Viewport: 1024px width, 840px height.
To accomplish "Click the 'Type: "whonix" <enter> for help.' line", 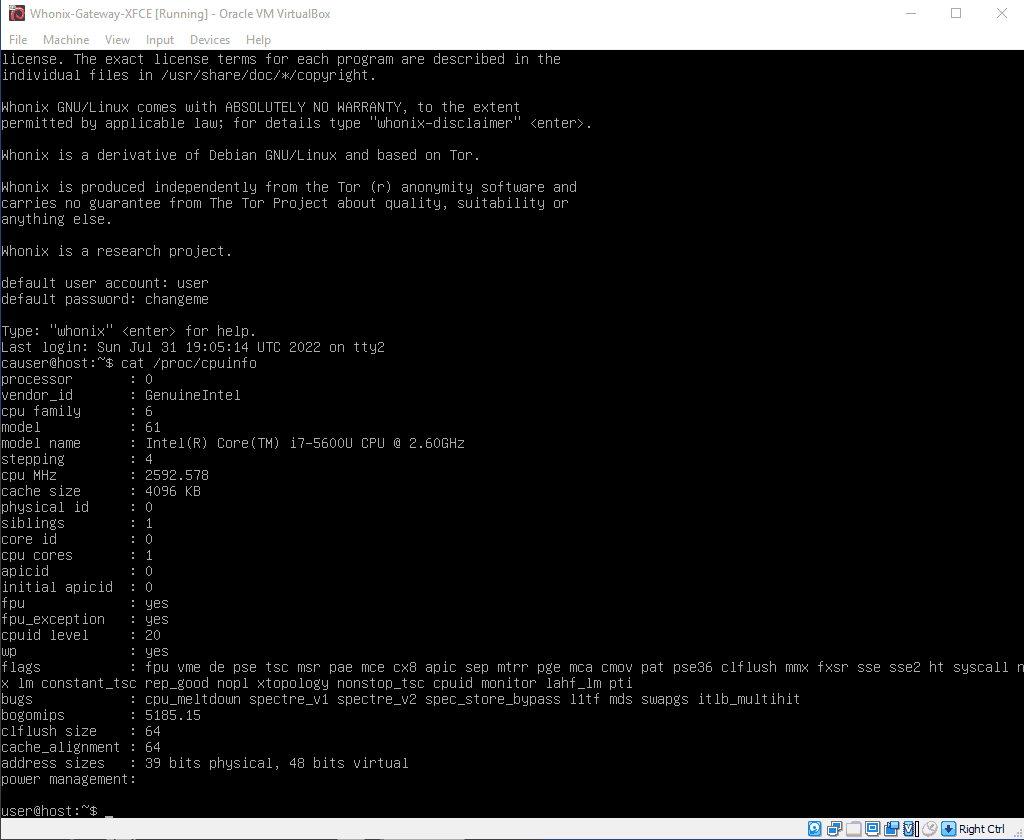I will click(129, 331).
